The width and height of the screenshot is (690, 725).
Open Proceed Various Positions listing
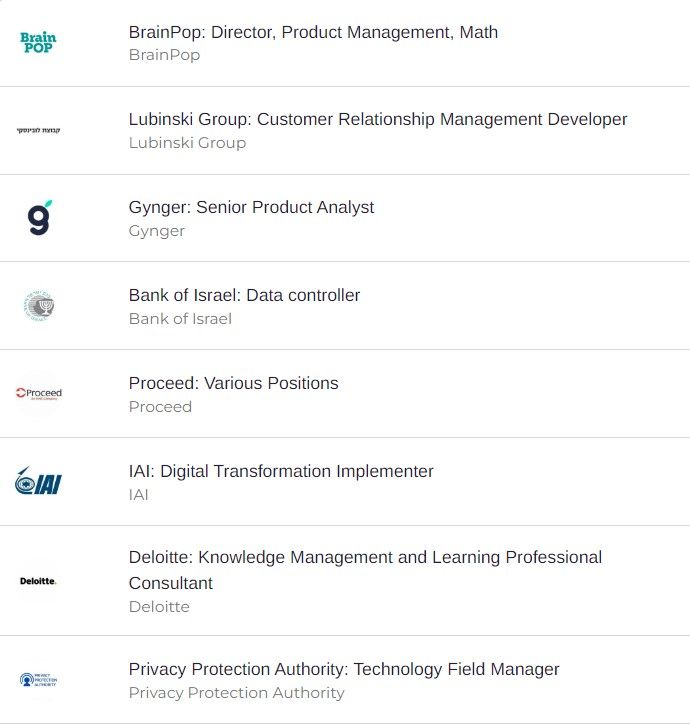point(234,383)
